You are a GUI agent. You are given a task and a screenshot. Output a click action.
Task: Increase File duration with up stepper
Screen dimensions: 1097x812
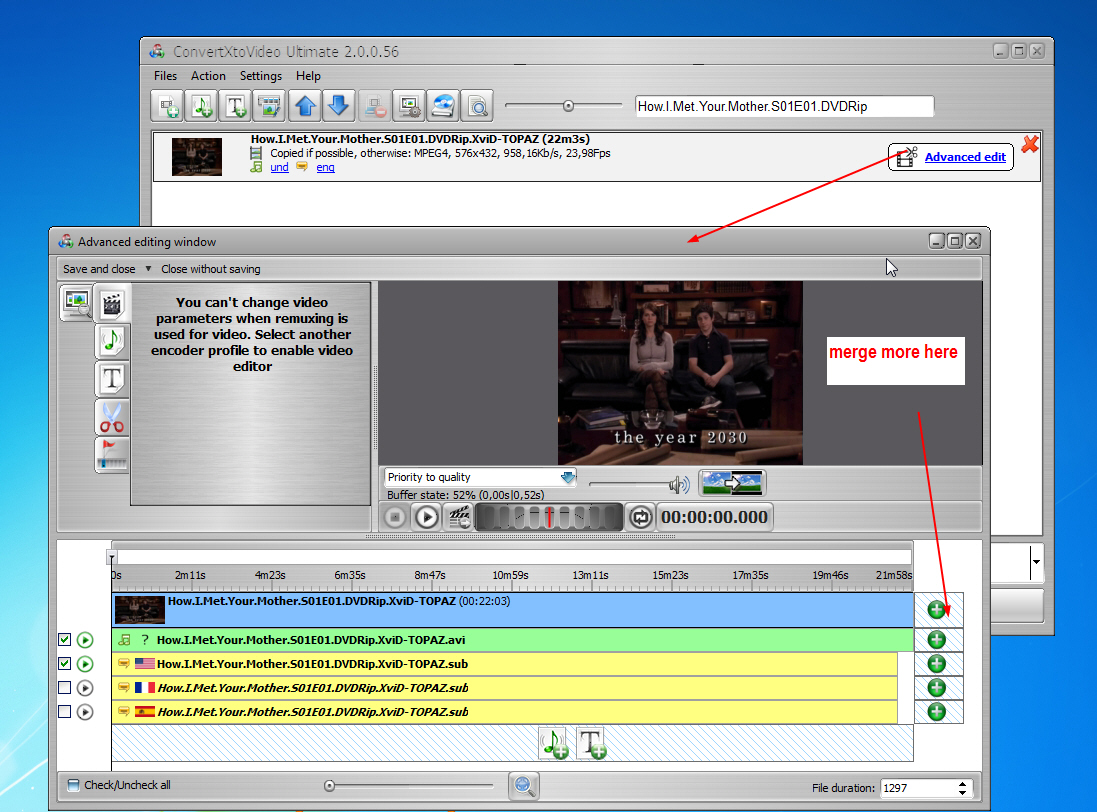click(x=963, y=783)
